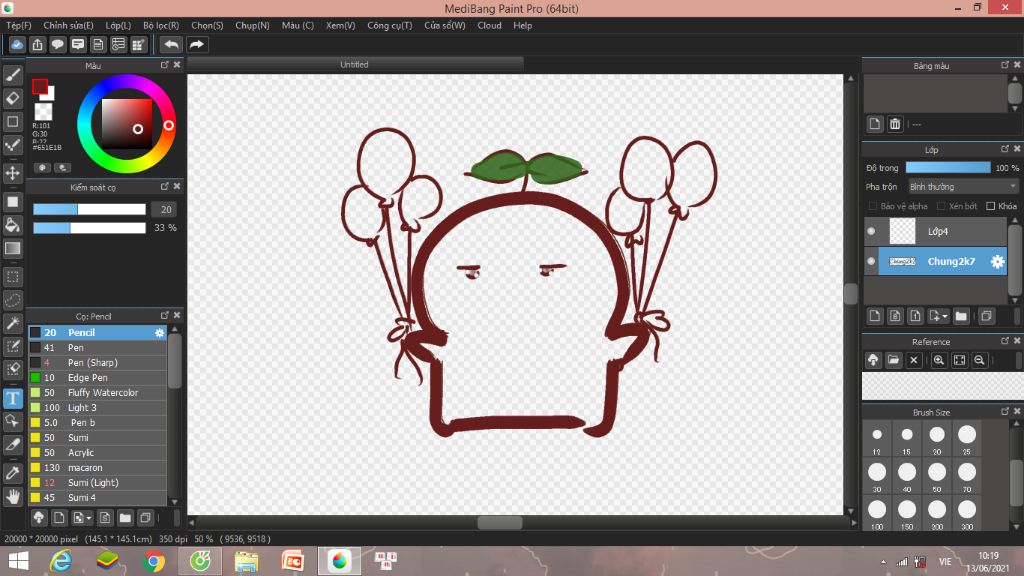
Task: Click the Độ trong opacity slider
Action: [x=947, y=167]
